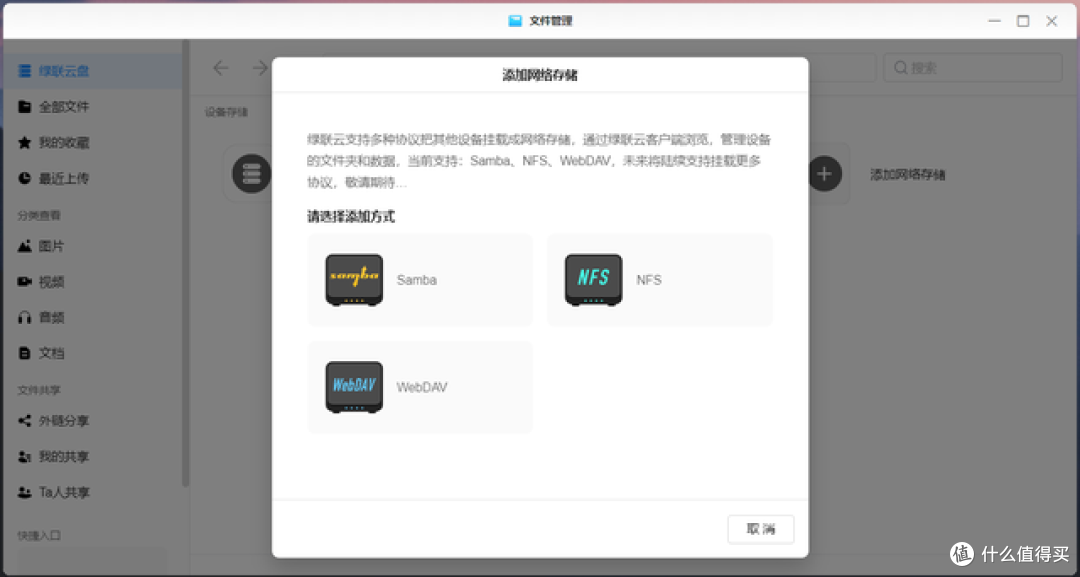Choose the NFS label option
The height and width of the screenshot is (577, 1080).
[x=649, y=280]
